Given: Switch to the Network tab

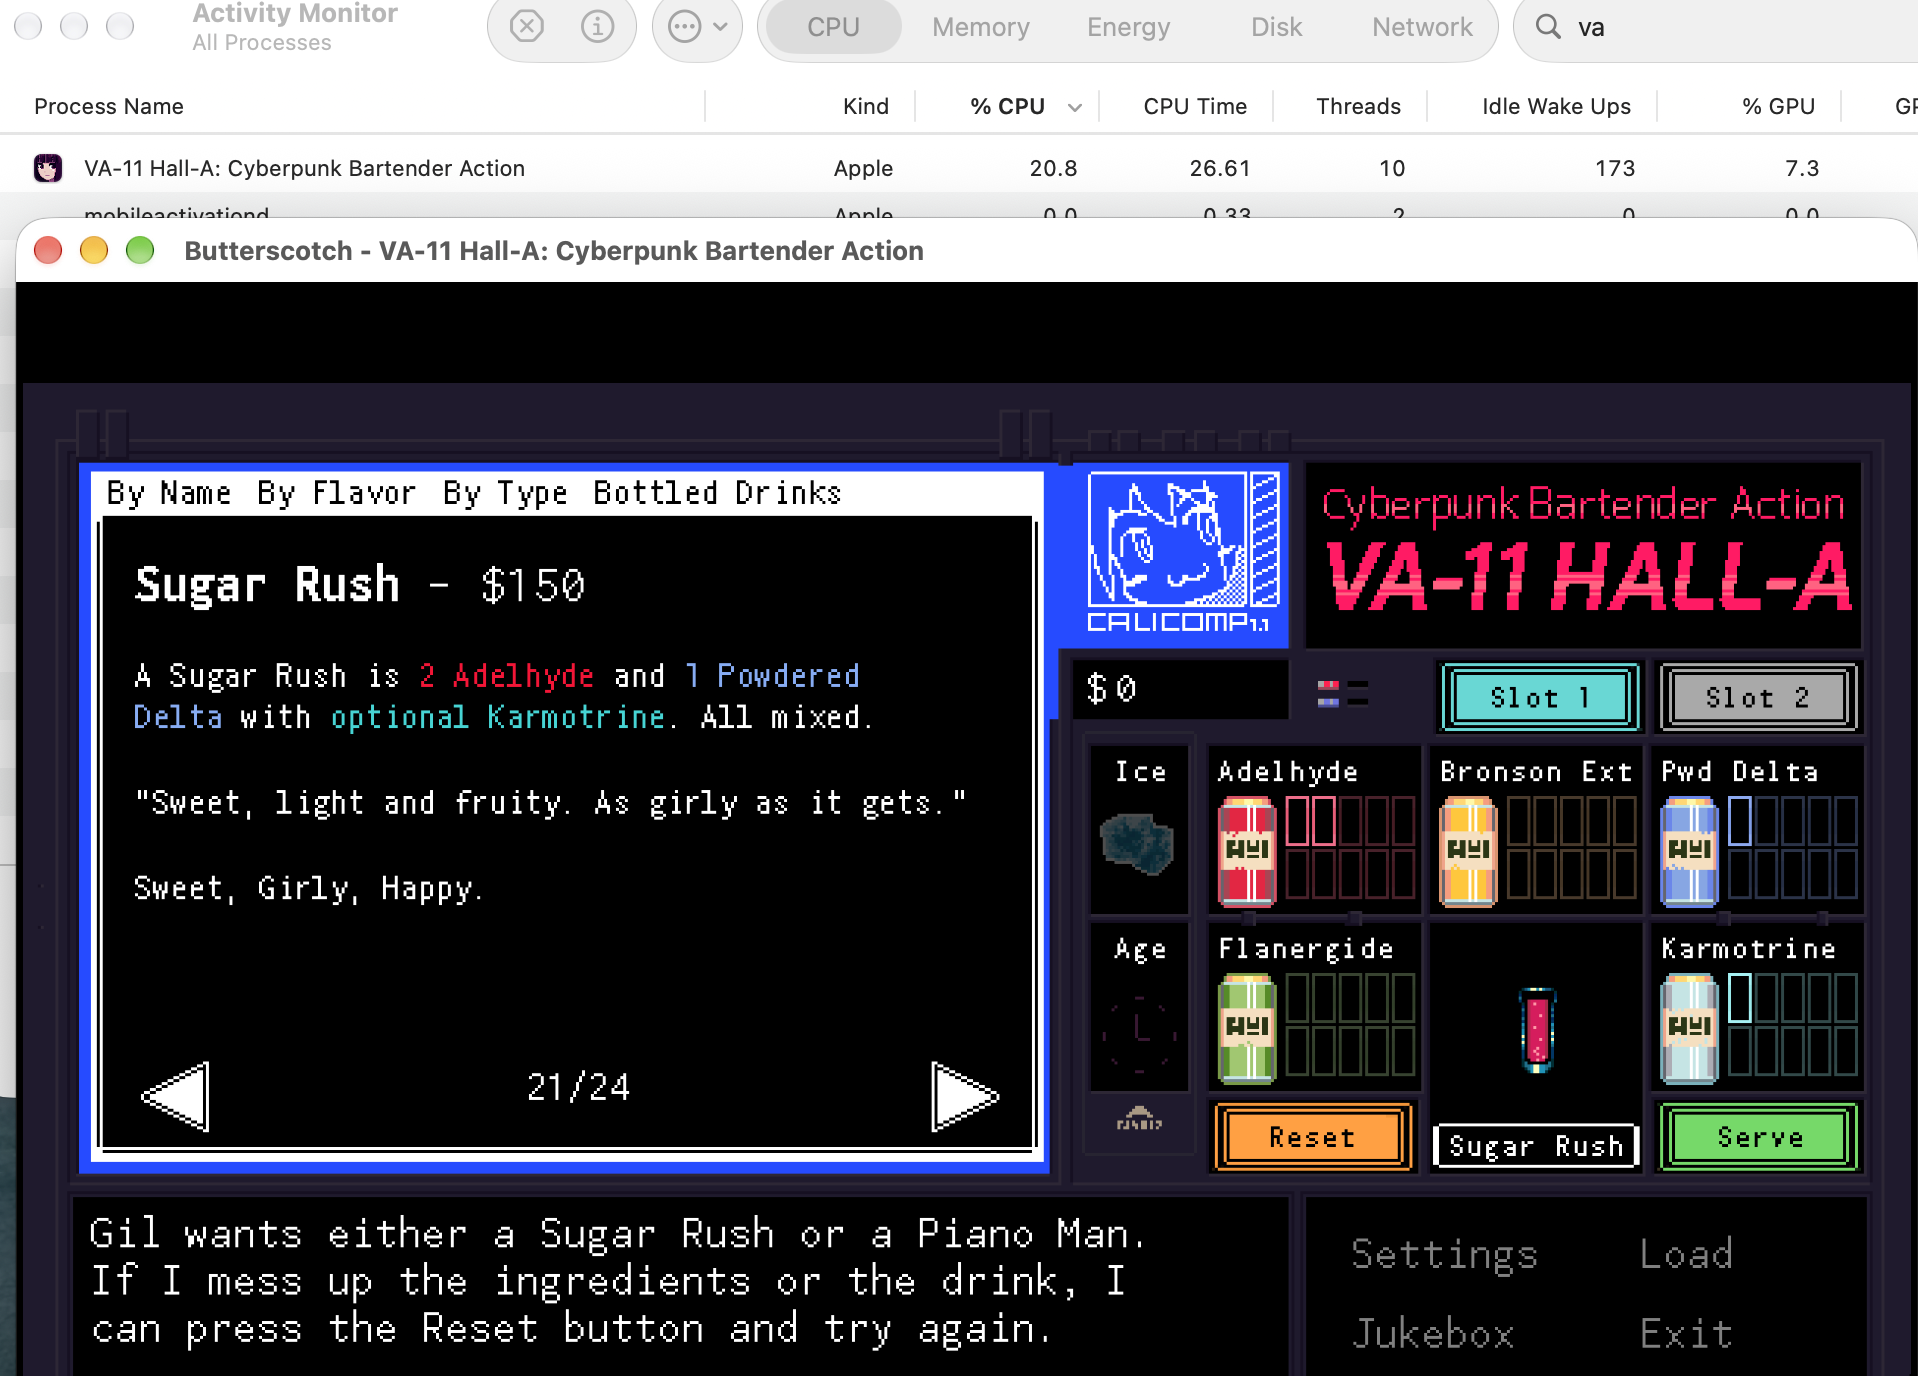Looking at the screenshot, I should click(x=1422, y=27).
